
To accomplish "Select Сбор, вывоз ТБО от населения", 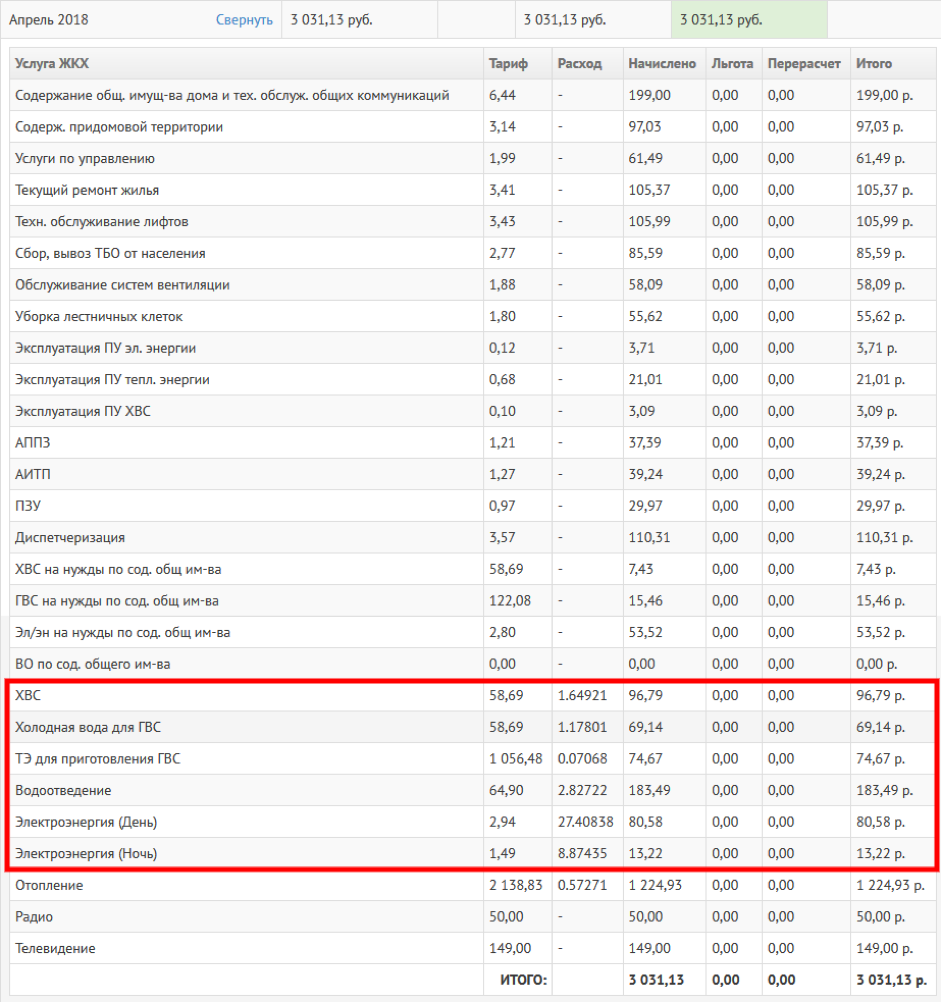I will tap(473, 253).
